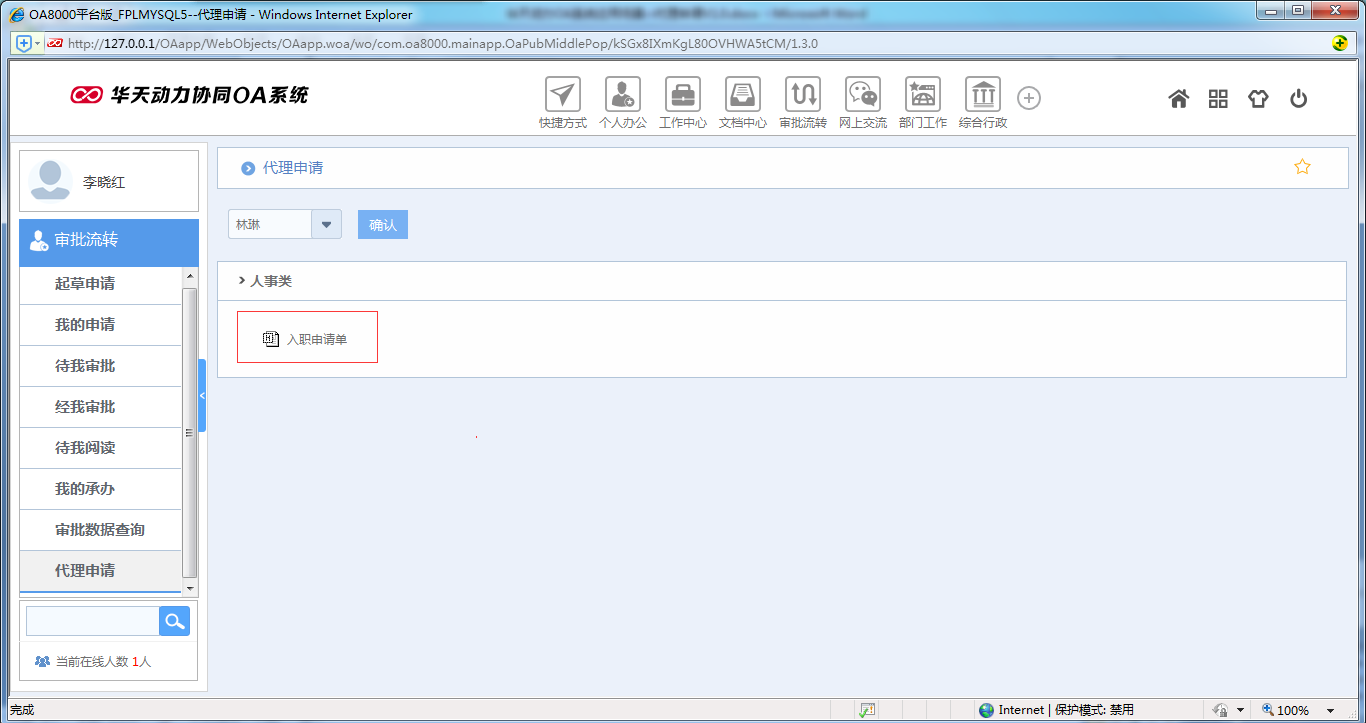Open the browser zoom level dropdown
1366x723 pixels.
click(x=1331, y=710)
